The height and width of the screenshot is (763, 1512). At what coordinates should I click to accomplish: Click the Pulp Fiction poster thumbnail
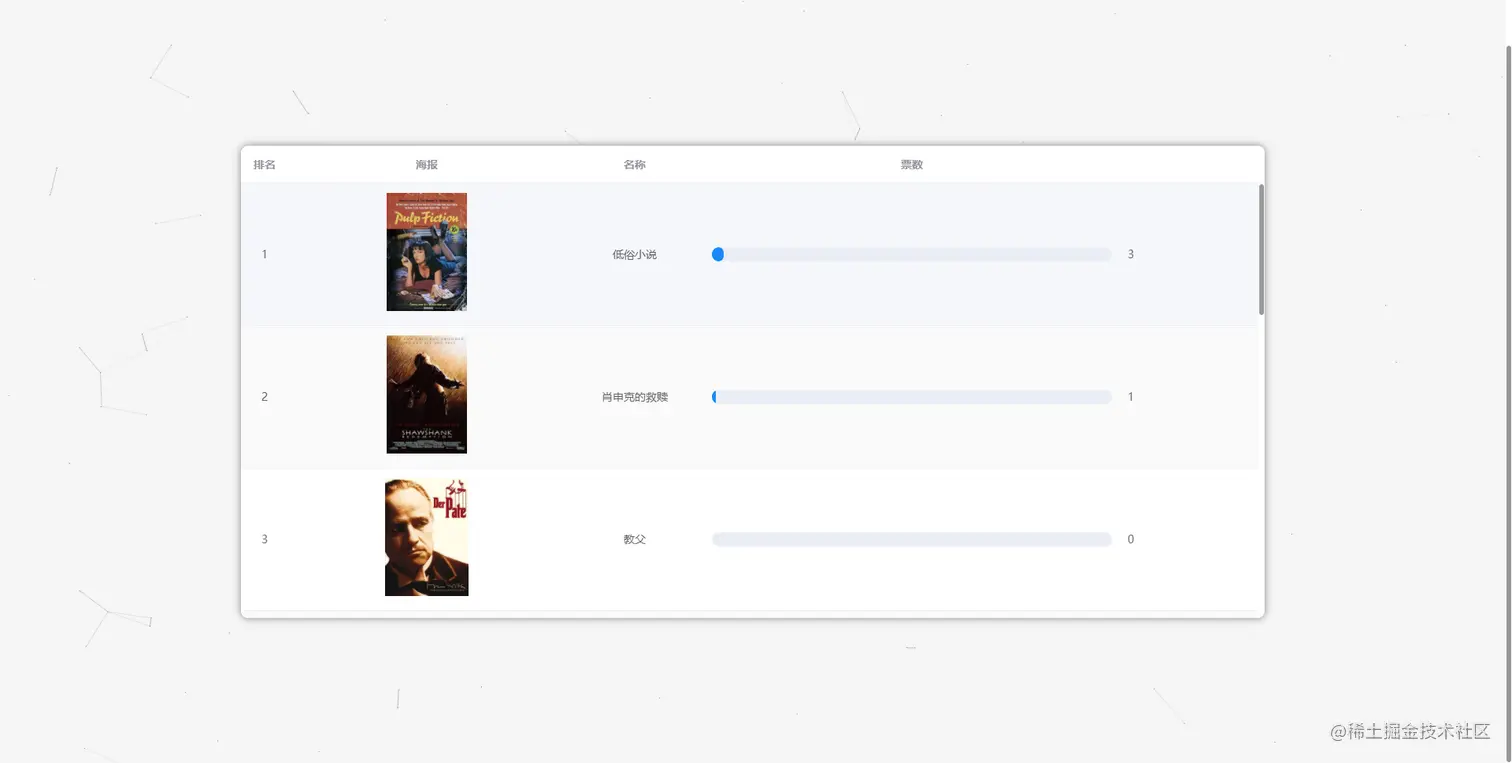426,252
